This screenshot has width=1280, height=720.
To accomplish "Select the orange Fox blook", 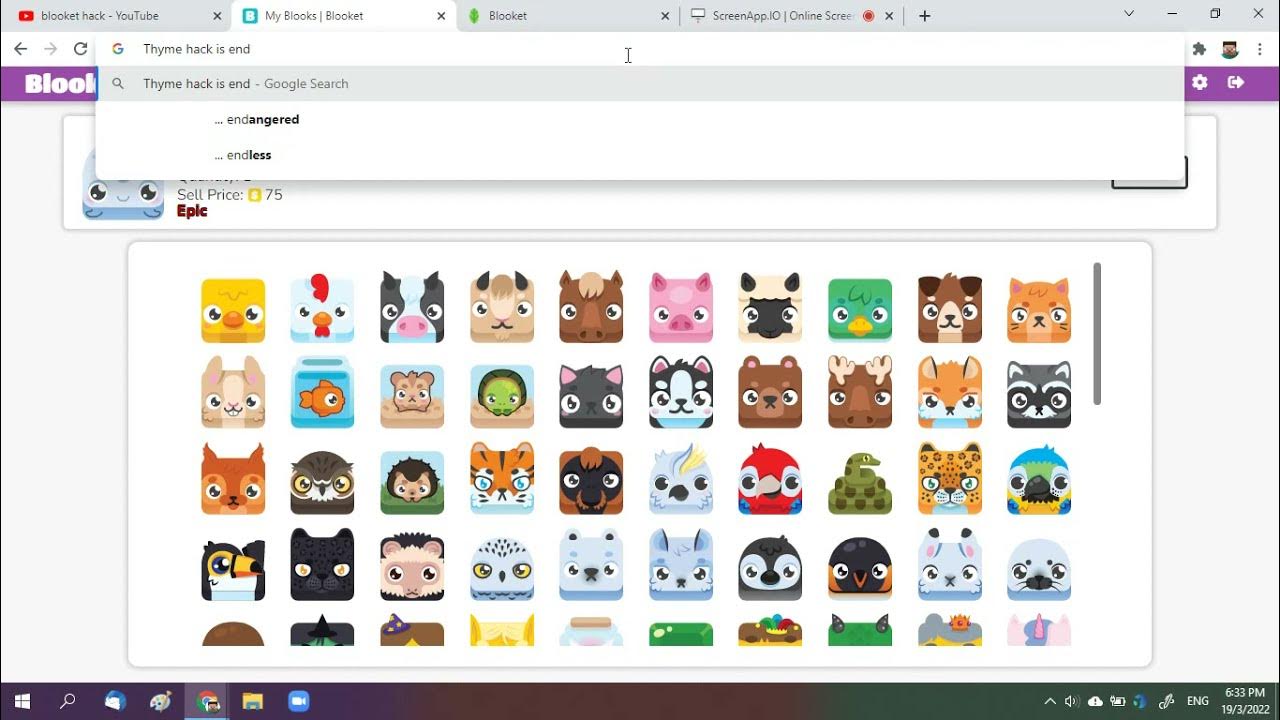I will point(950,392).
